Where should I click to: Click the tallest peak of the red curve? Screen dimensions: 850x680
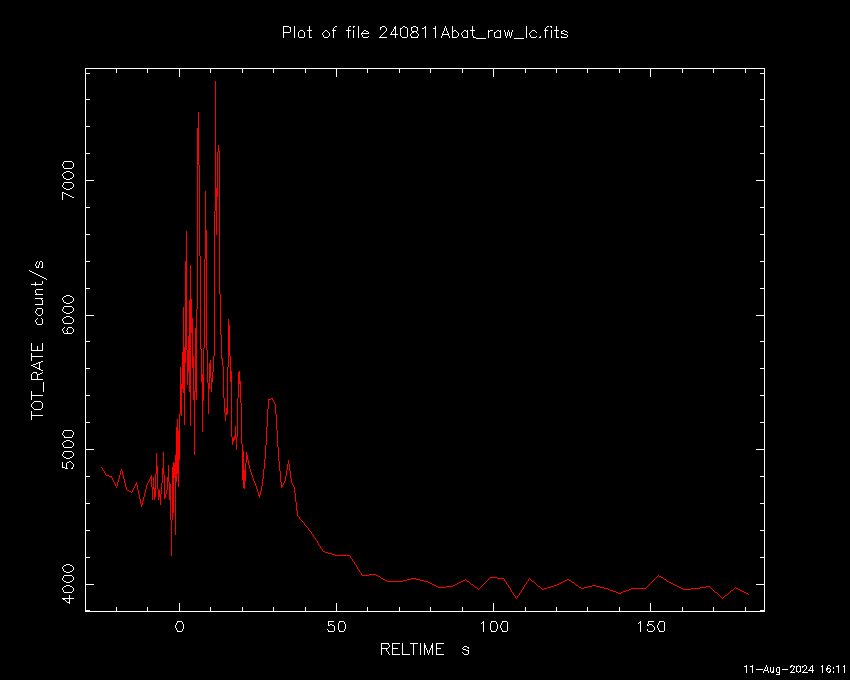(x=215, y=82)
